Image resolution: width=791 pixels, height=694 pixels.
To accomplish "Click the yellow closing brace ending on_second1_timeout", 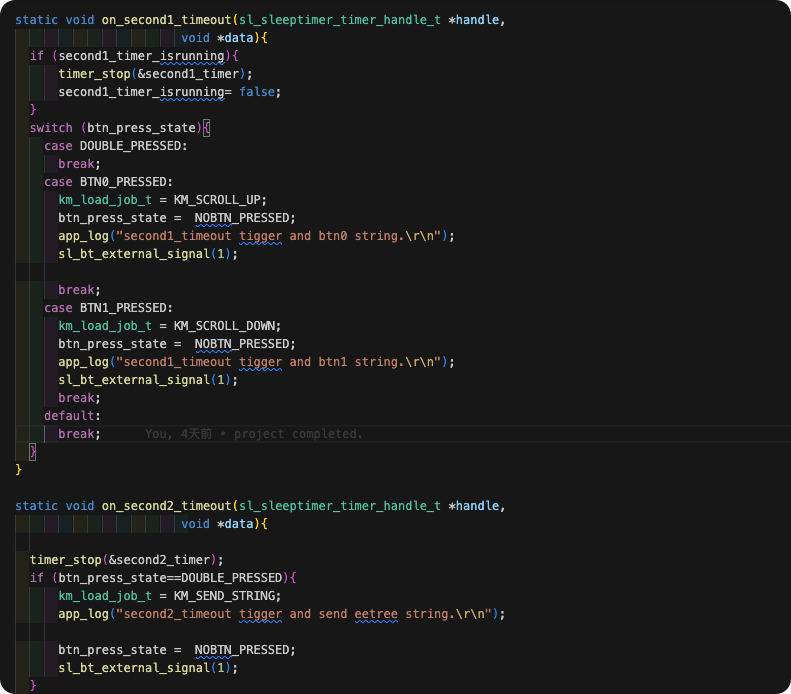I will pos(19,470).
